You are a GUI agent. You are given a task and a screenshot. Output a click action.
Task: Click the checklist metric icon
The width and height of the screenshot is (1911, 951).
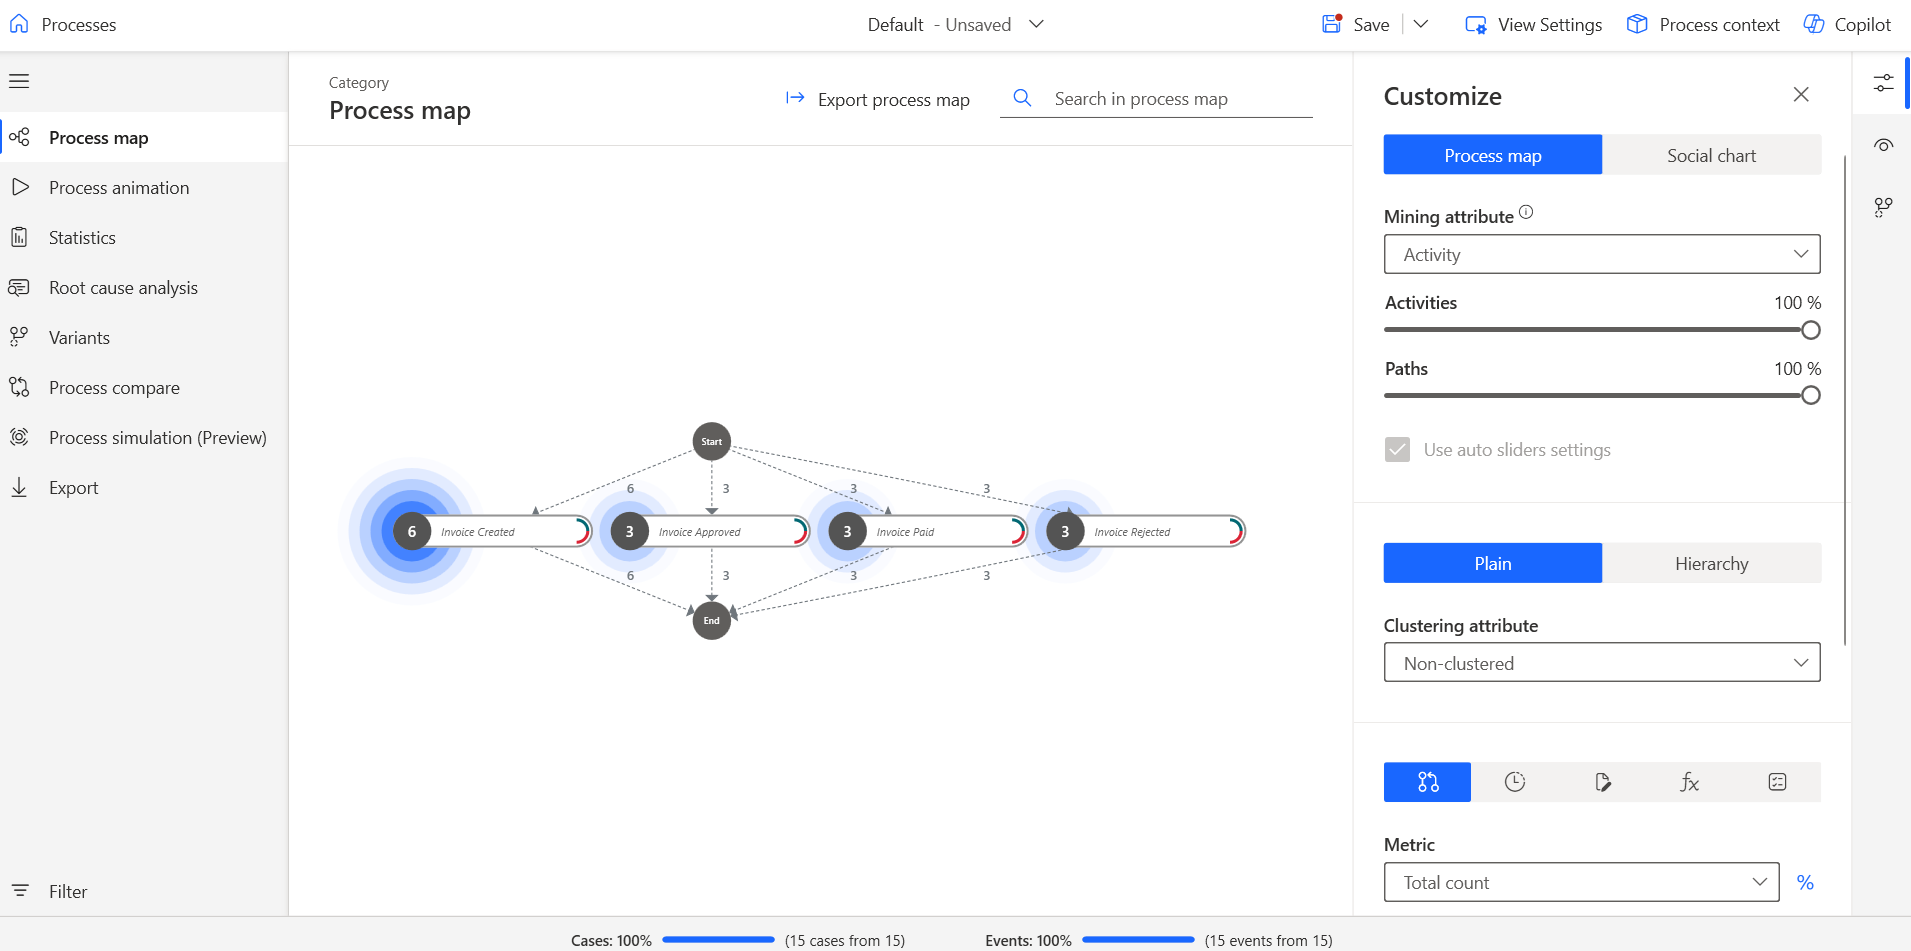coord(1776,782)
